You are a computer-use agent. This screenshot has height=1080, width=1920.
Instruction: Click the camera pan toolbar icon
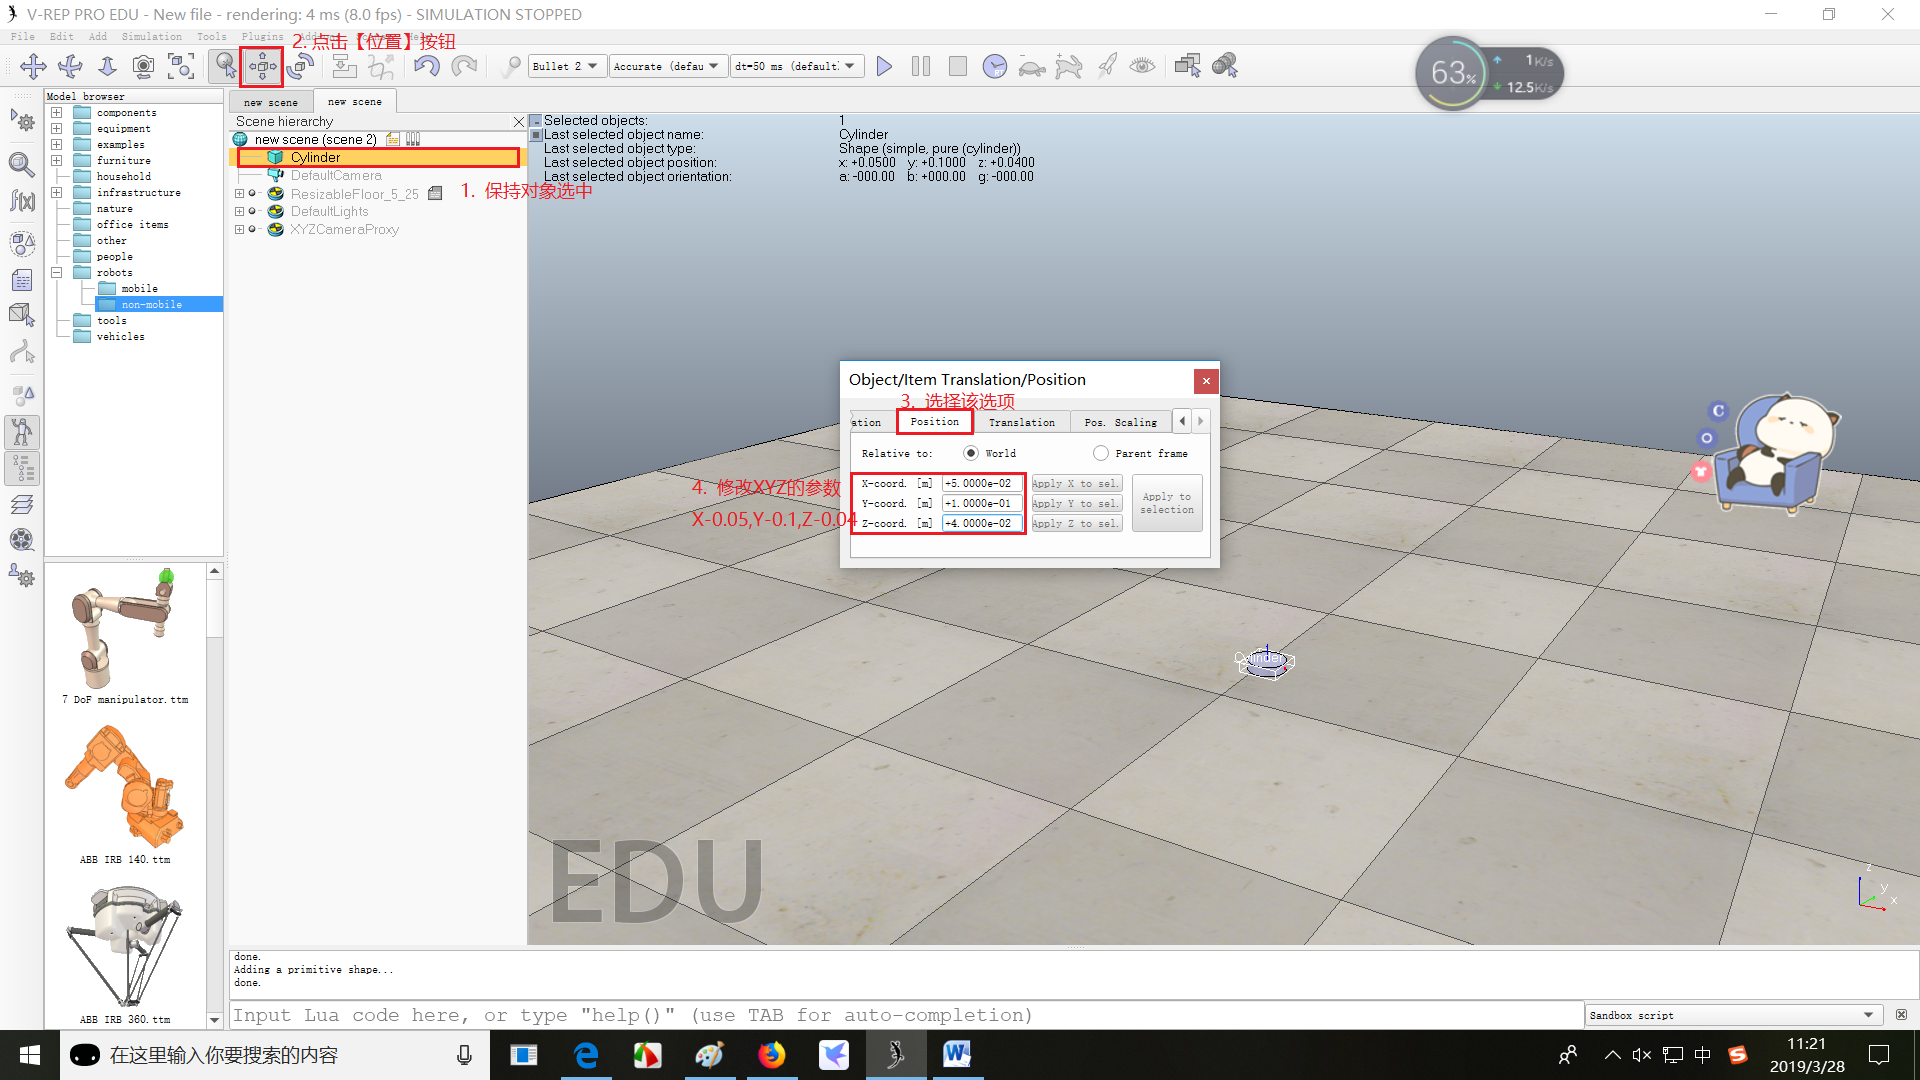[x=33, y=67]
